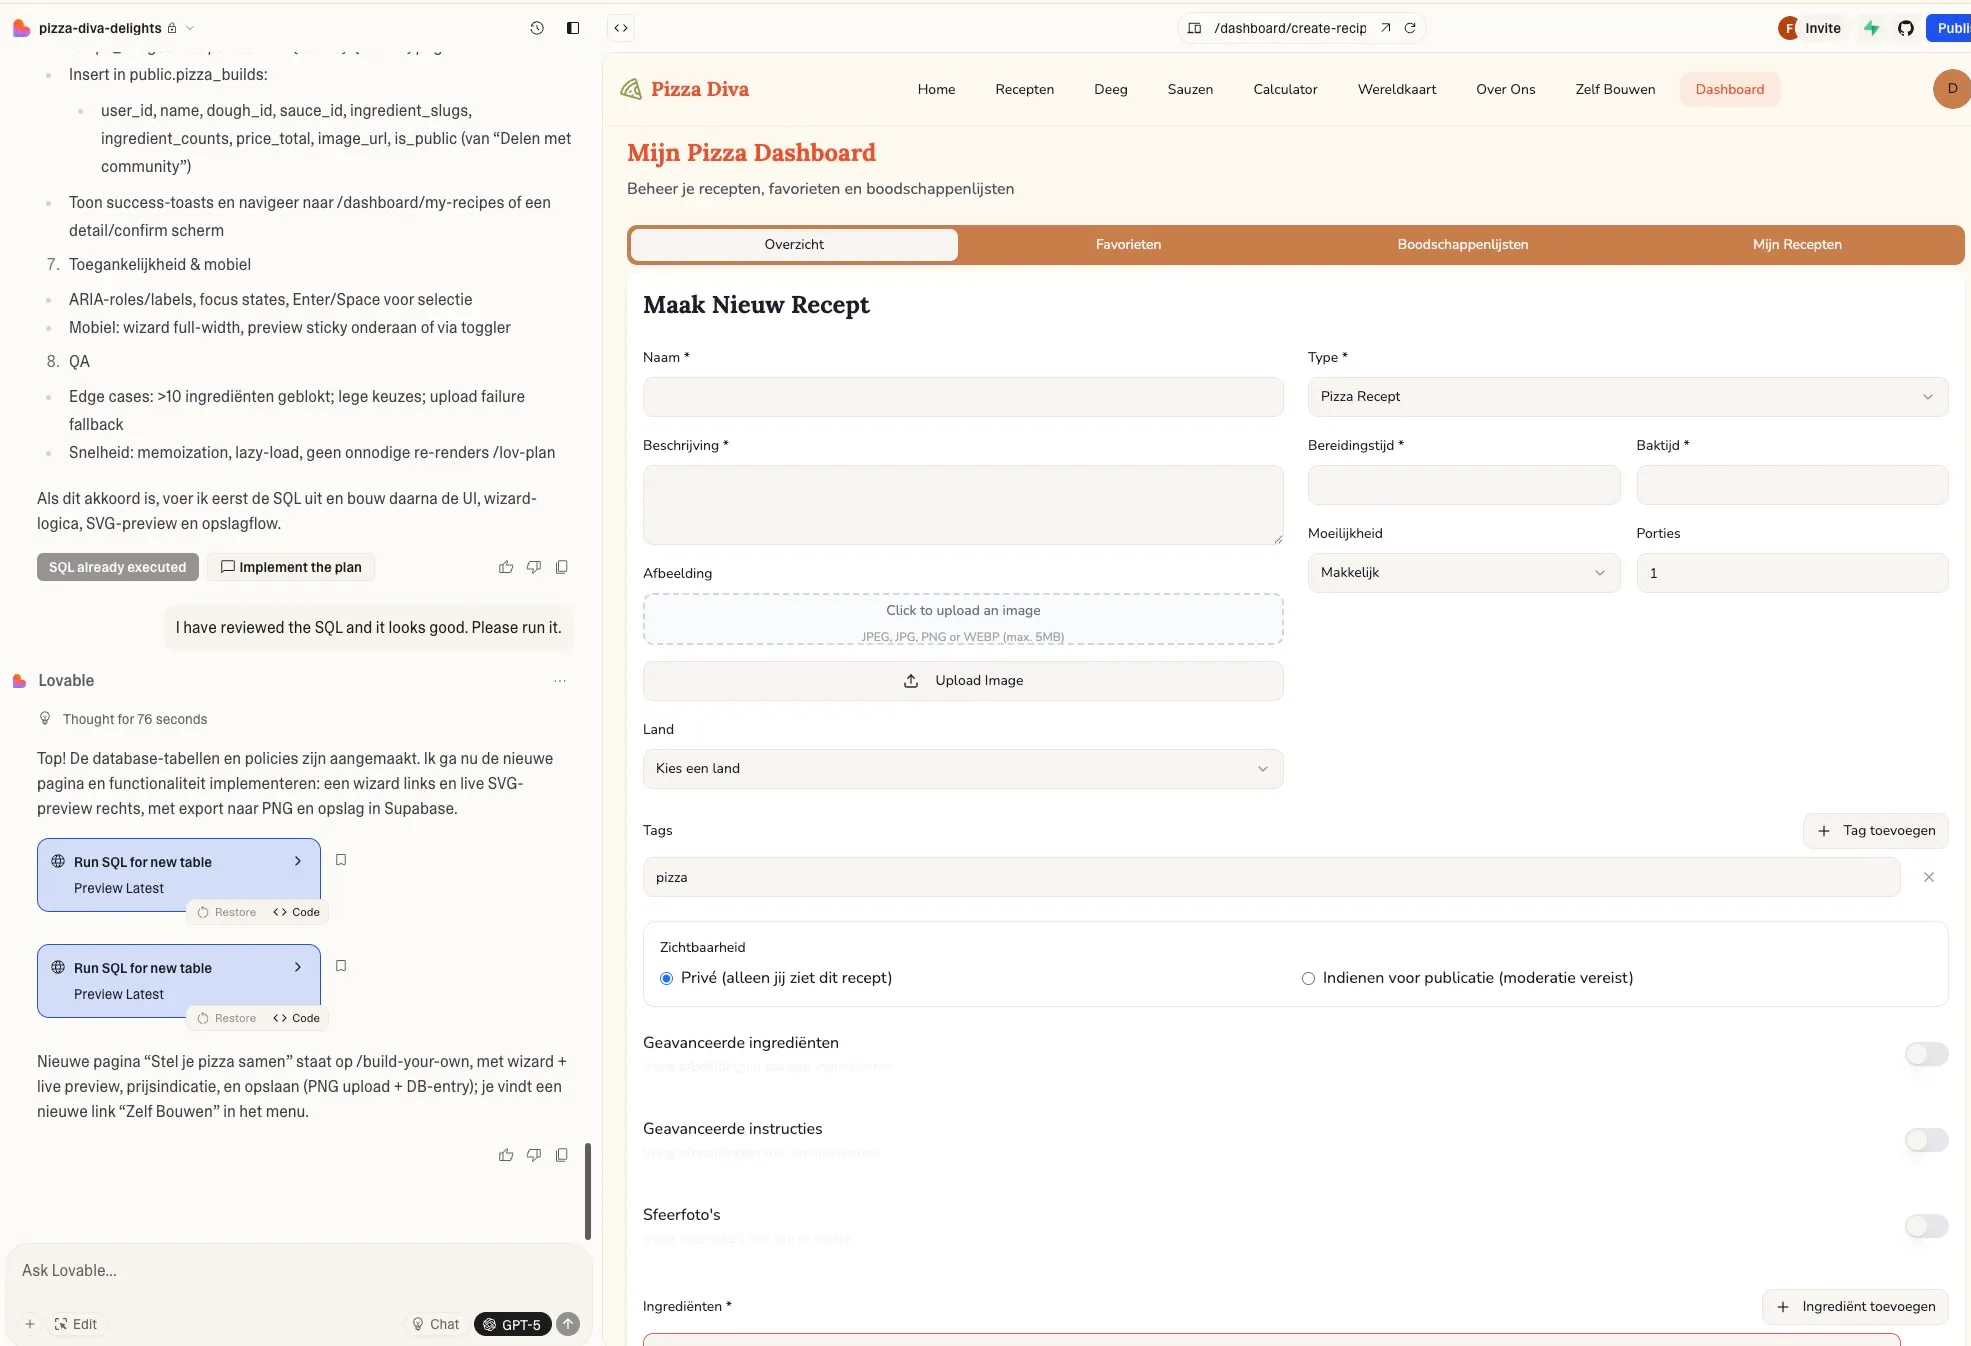Click the Lovable logo at top left
1971x1346 pixels.
pyautogui.click(x=21, y=28)
